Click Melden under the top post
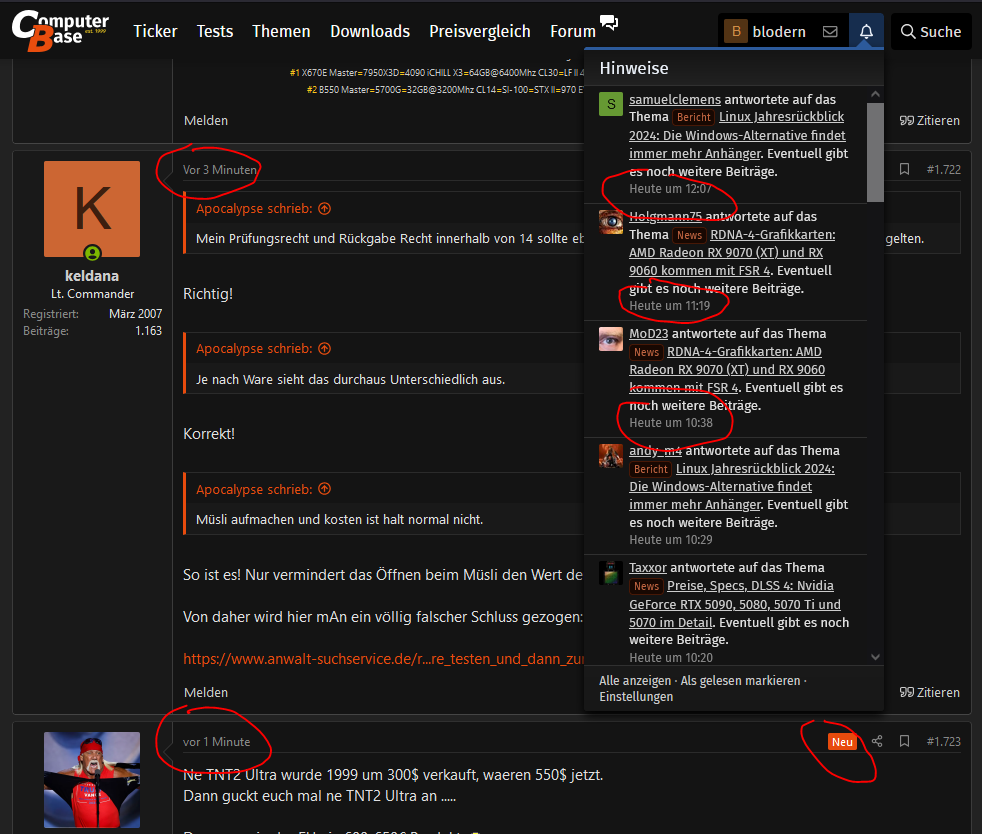This screenshot has height=834, width=982. click(x=206, y=120)
